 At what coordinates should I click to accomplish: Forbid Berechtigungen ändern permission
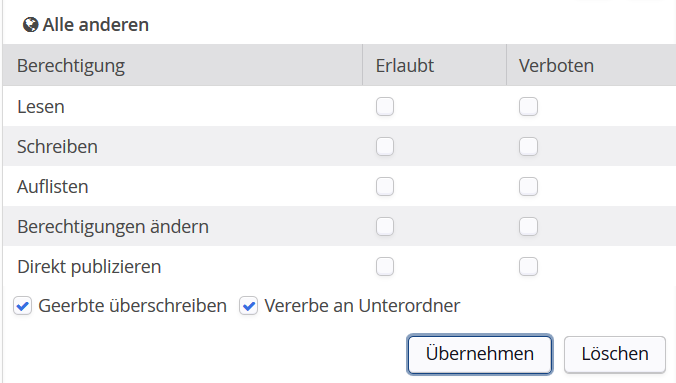528,226
